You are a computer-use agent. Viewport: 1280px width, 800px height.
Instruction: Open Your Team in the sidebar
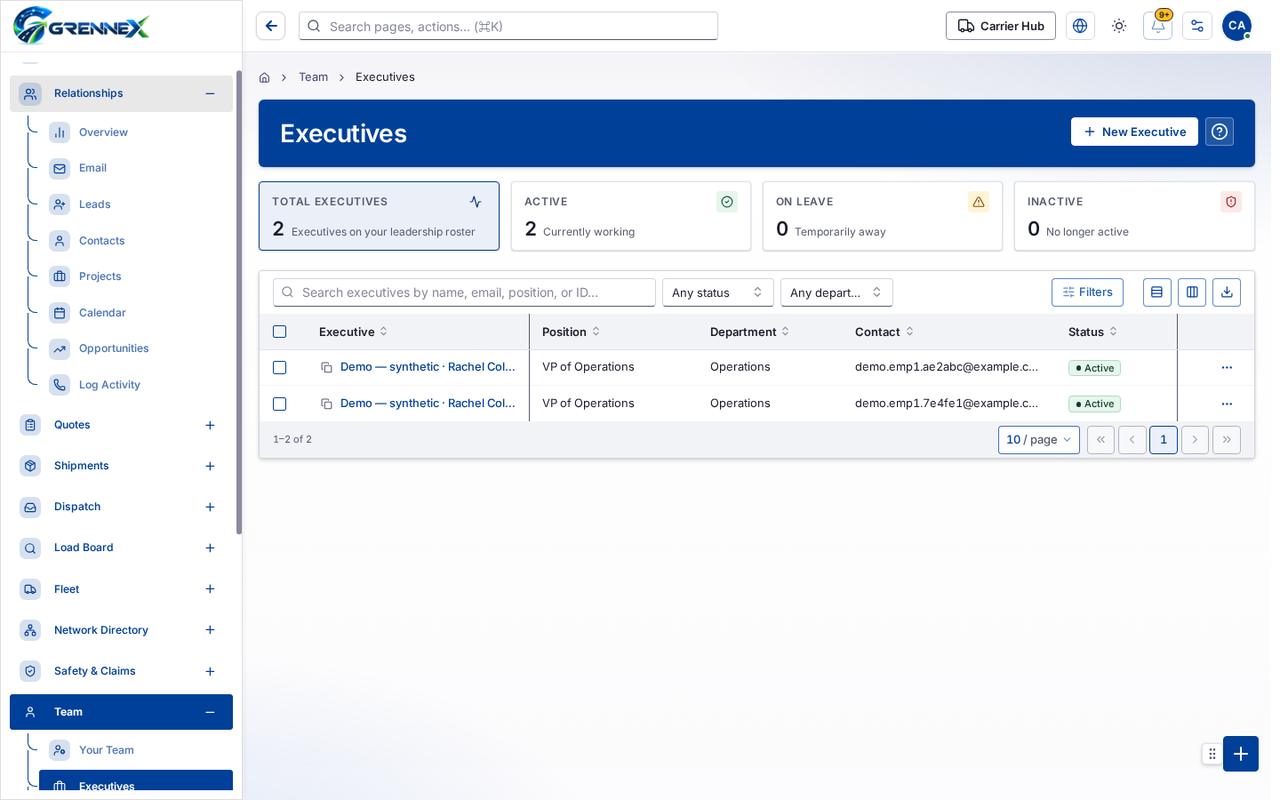(x=136, y=750)
